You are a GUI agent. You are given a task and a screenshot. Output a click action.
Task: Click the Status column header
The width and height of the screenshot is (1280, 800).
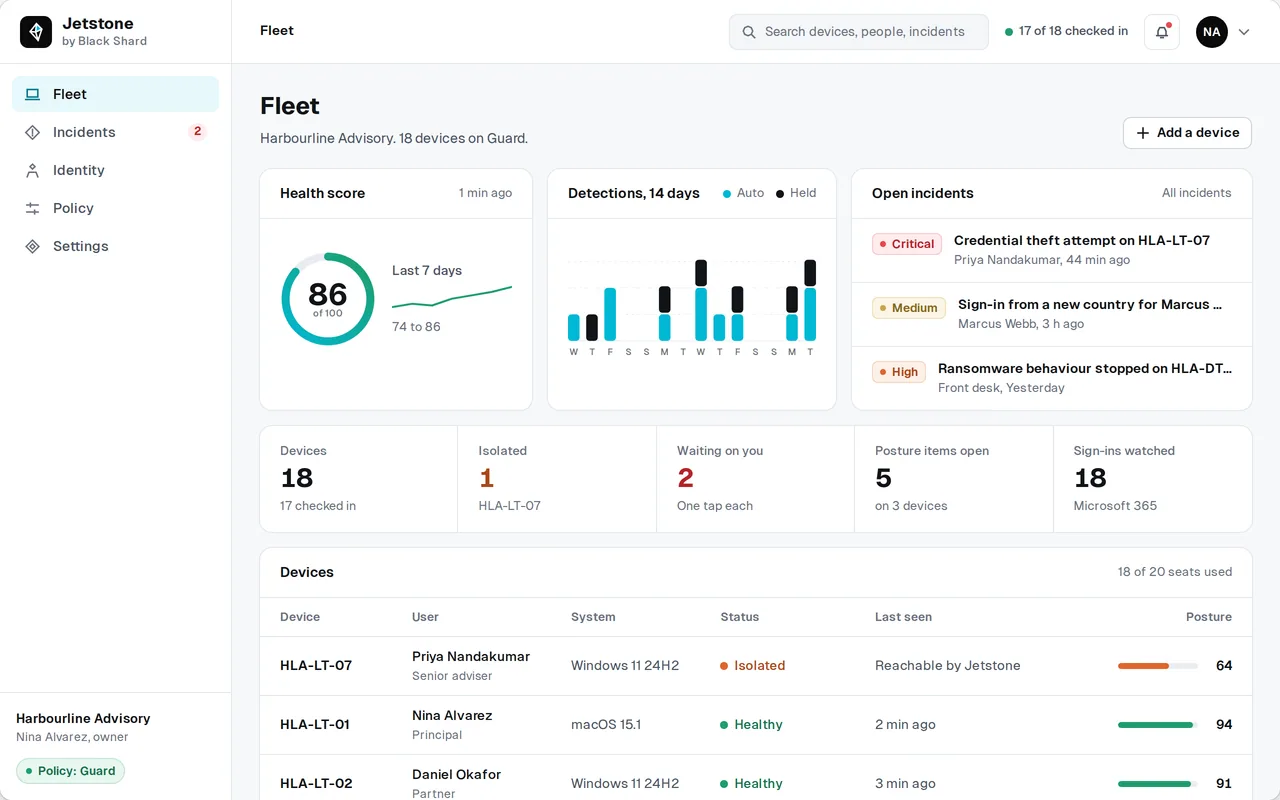[x=740, y=617]
